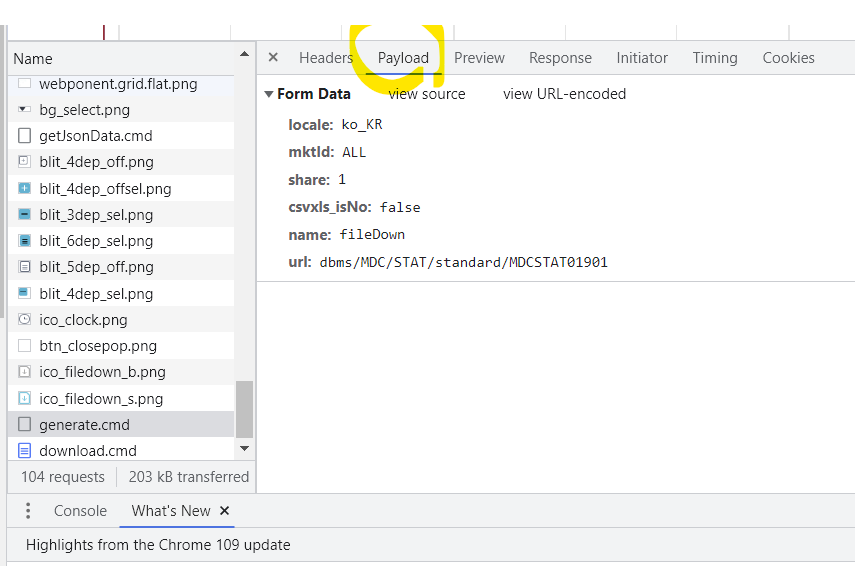Image resolution: width=855 pixels, height=566 pixels.
Task: Open the Console drawer tab
Action: pos(80,511)
